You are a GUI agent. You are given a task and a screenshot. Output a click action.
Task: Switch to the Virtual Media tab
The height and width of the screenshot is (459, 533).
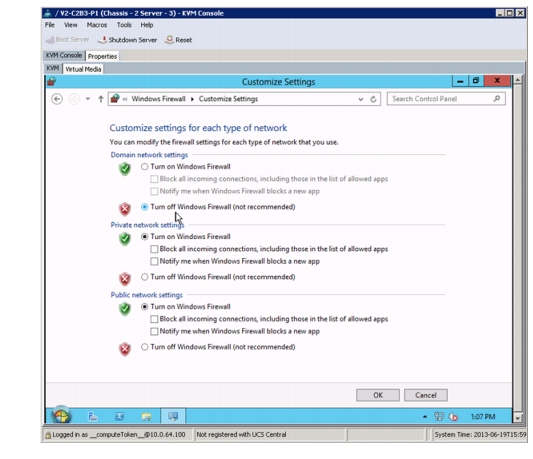pos(83,69)
